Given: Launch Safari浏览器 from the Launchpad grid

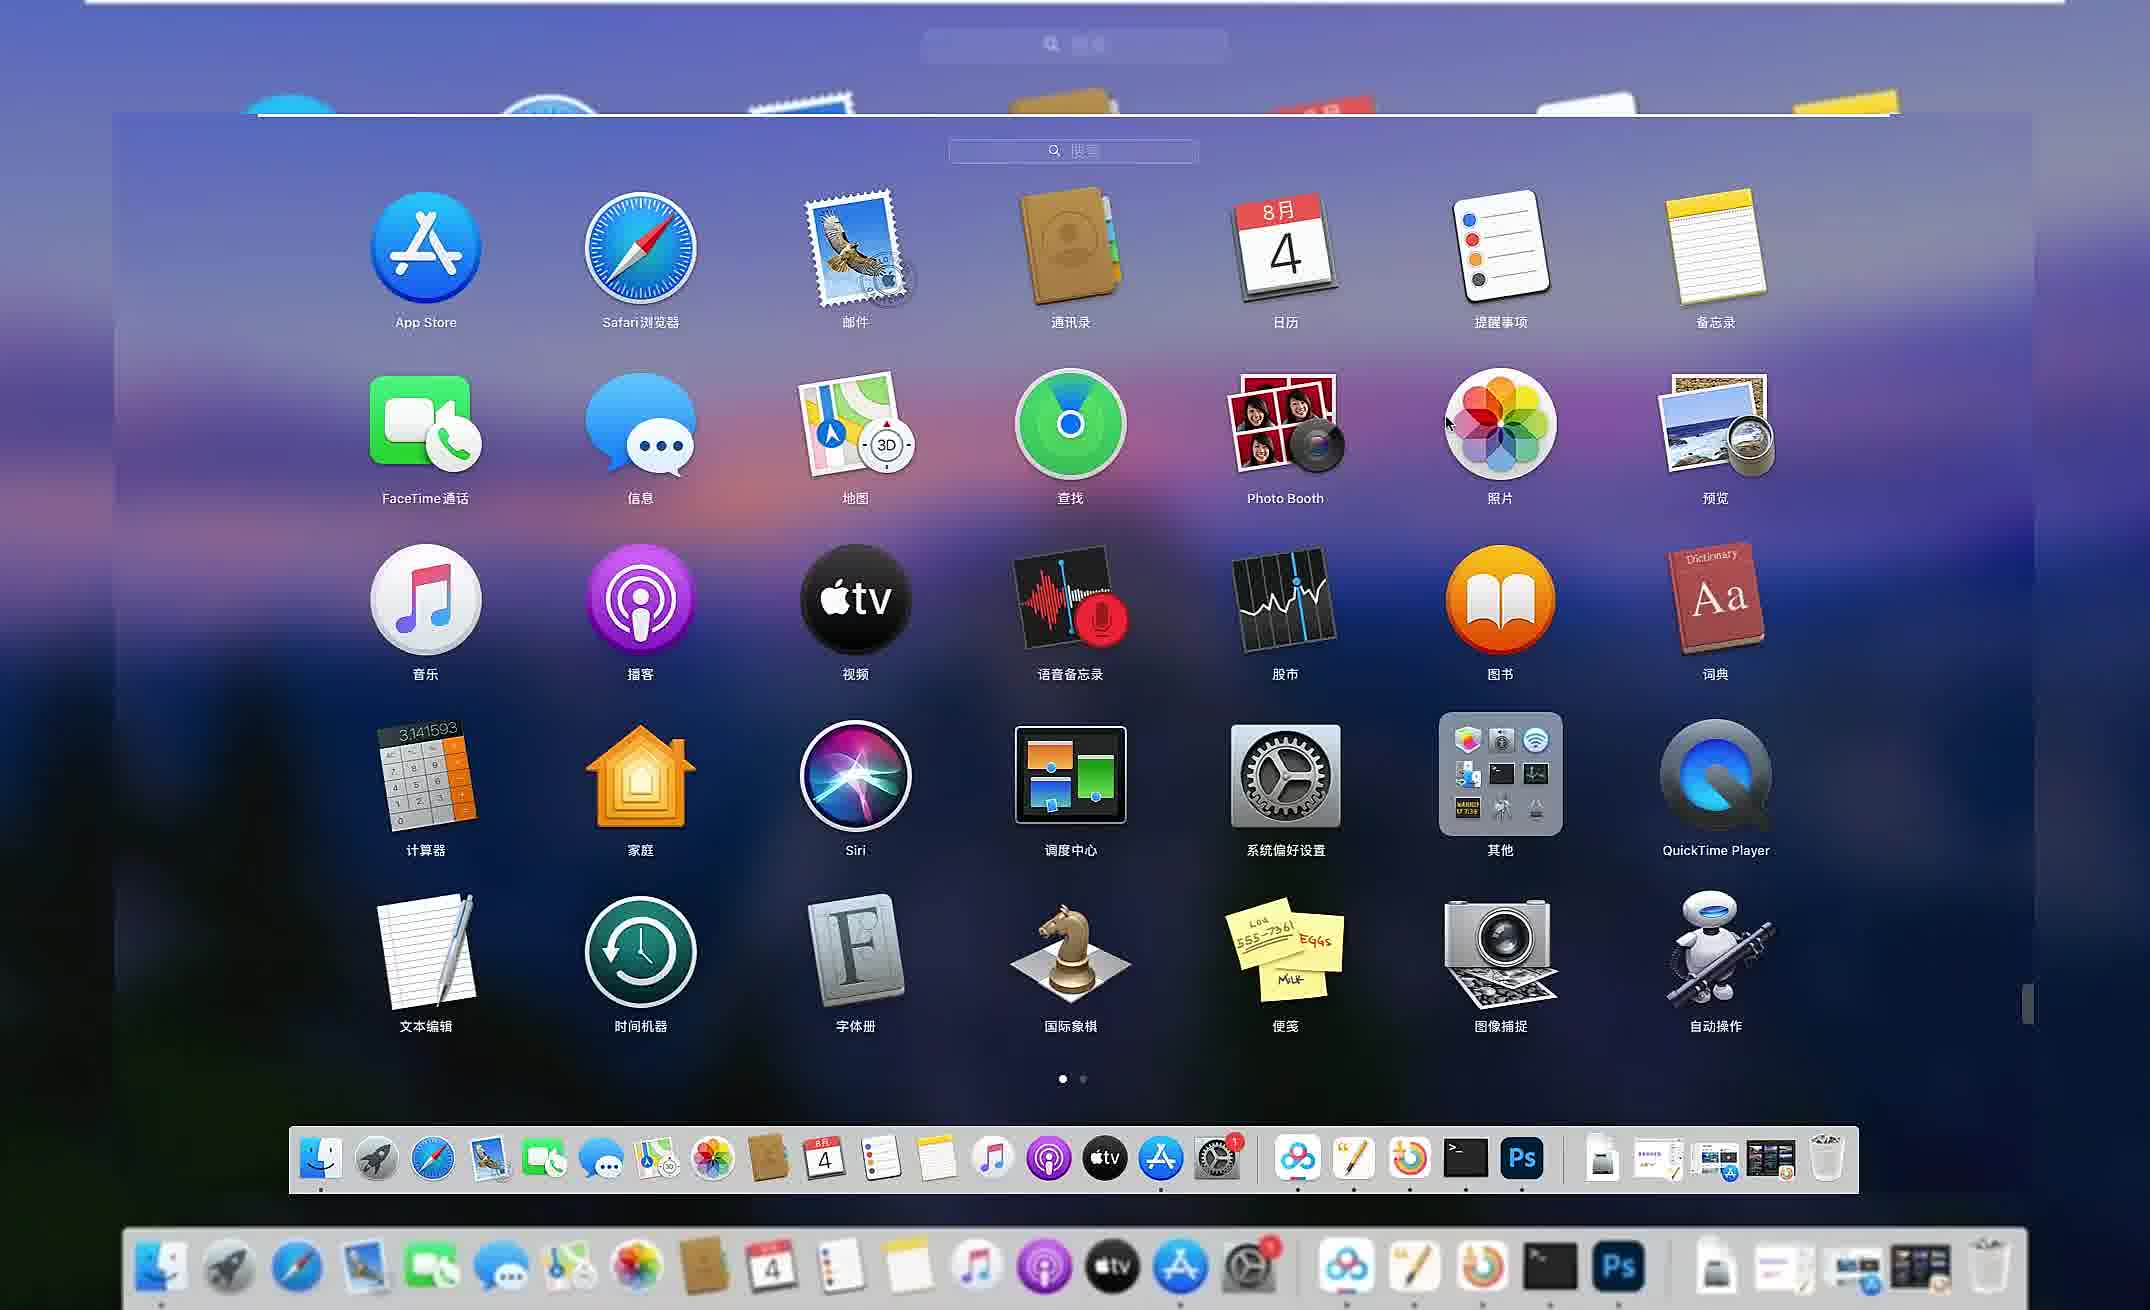Looking at the screenshot, I should tap(640, 248).
